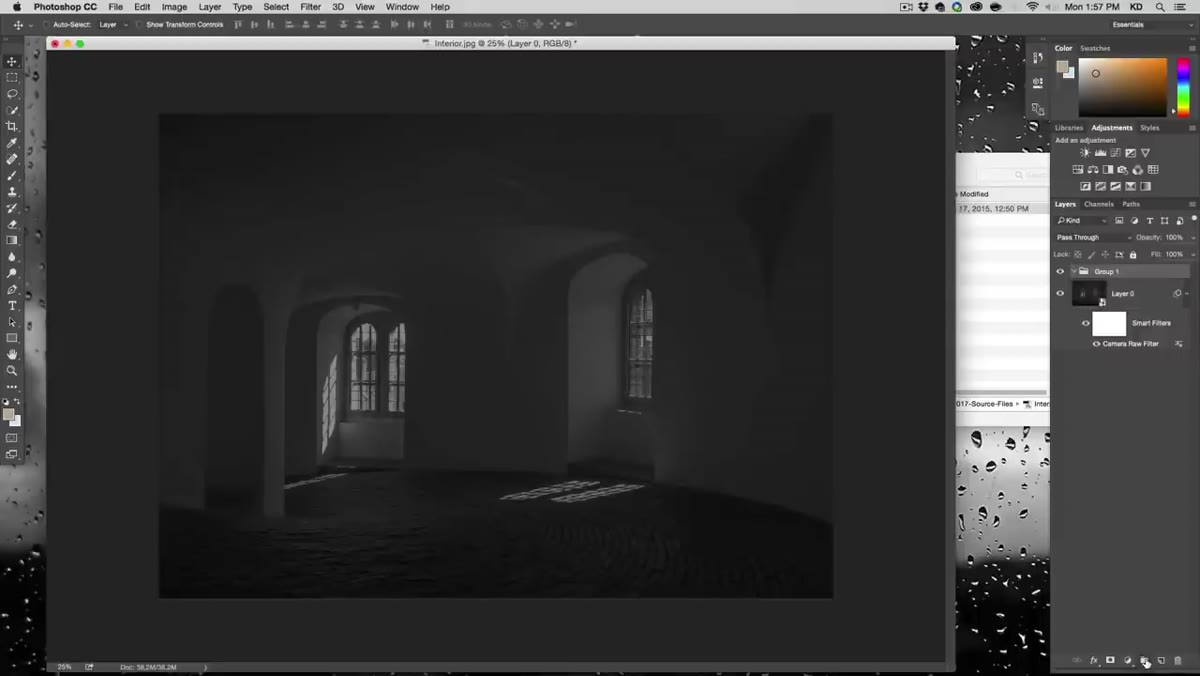Select the Crop tool
1200x676 pixels.
(x=12, y=126)
